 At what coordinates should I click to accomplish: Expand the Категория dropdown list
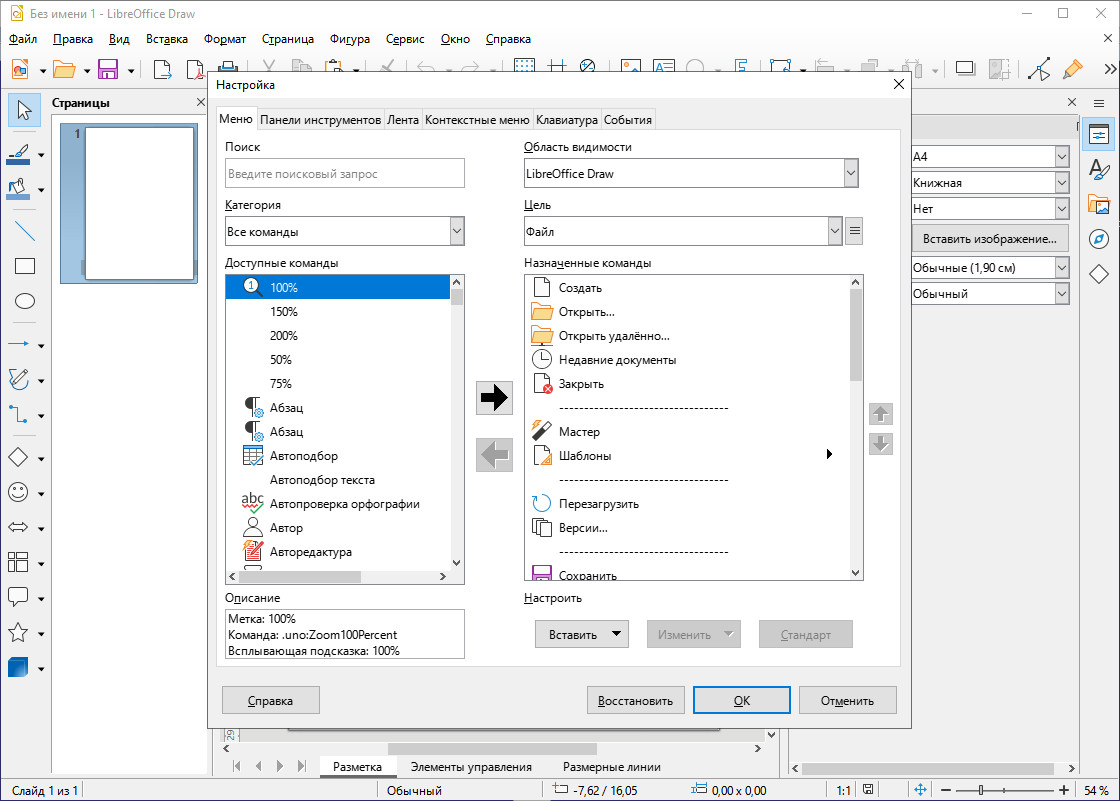[x=456, y=232]
